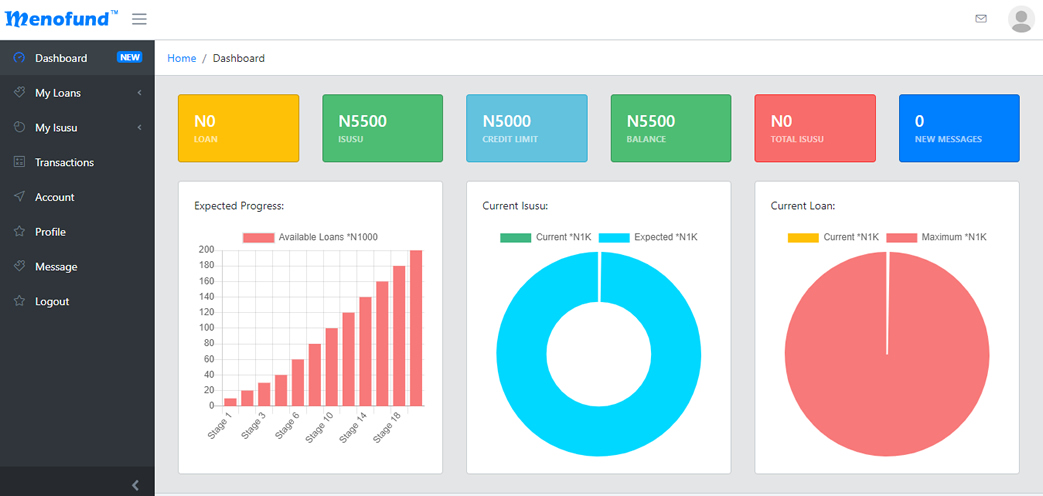Click the Home breadcrumb link

[x=181, y=58]
